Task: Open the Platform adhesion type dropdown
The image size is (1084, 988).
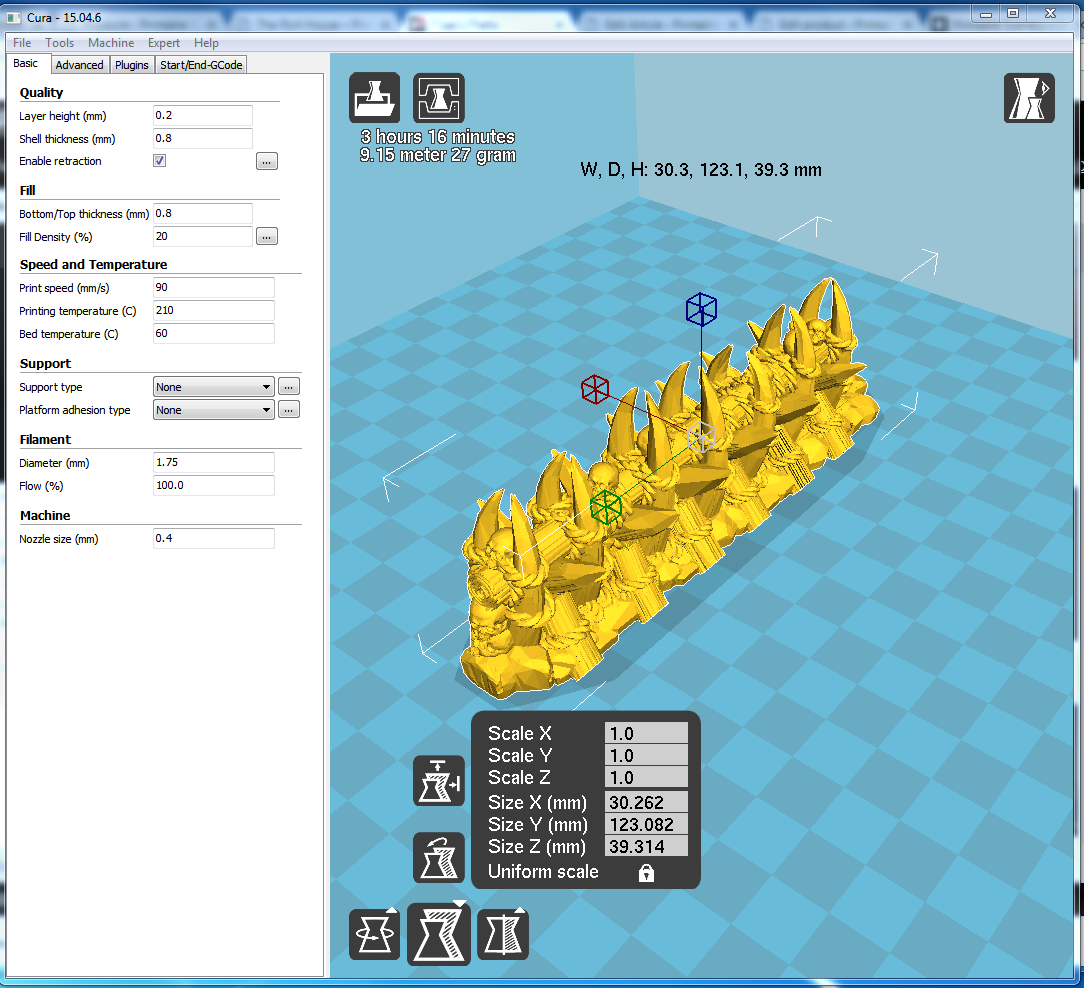Action: click(x=214, y=410)
